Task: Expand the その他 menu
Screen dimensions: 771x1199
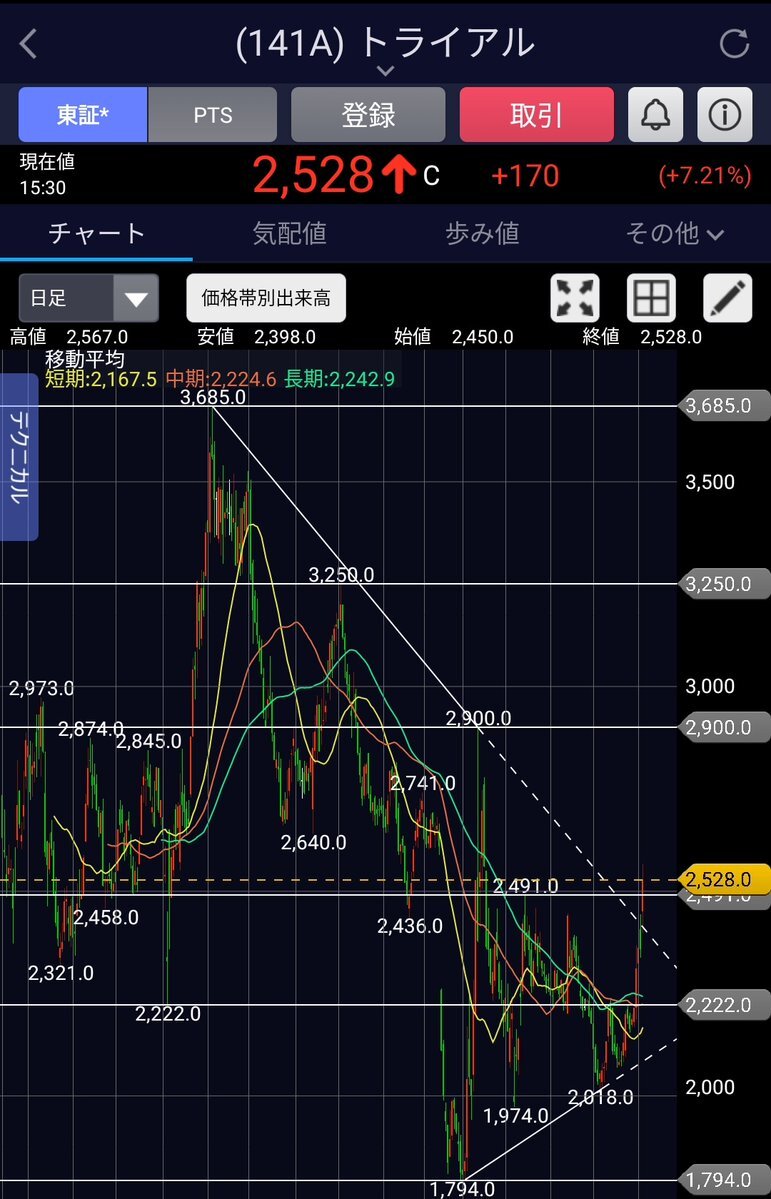Action: pos(674,233)
